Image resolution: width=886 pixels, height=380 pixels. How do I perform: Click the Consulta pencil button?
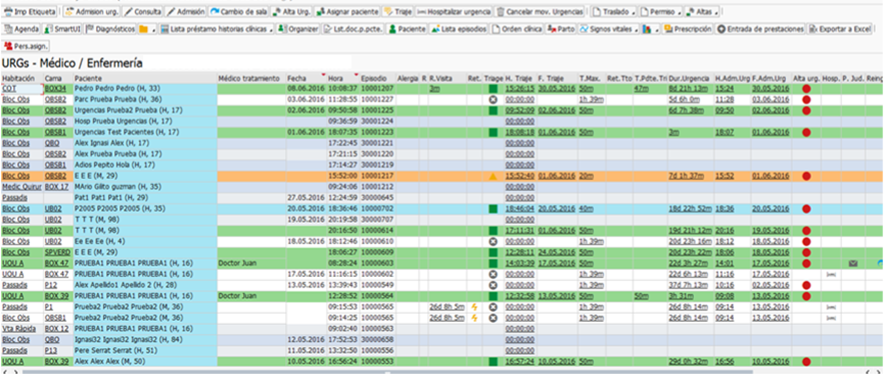point(142,11)
